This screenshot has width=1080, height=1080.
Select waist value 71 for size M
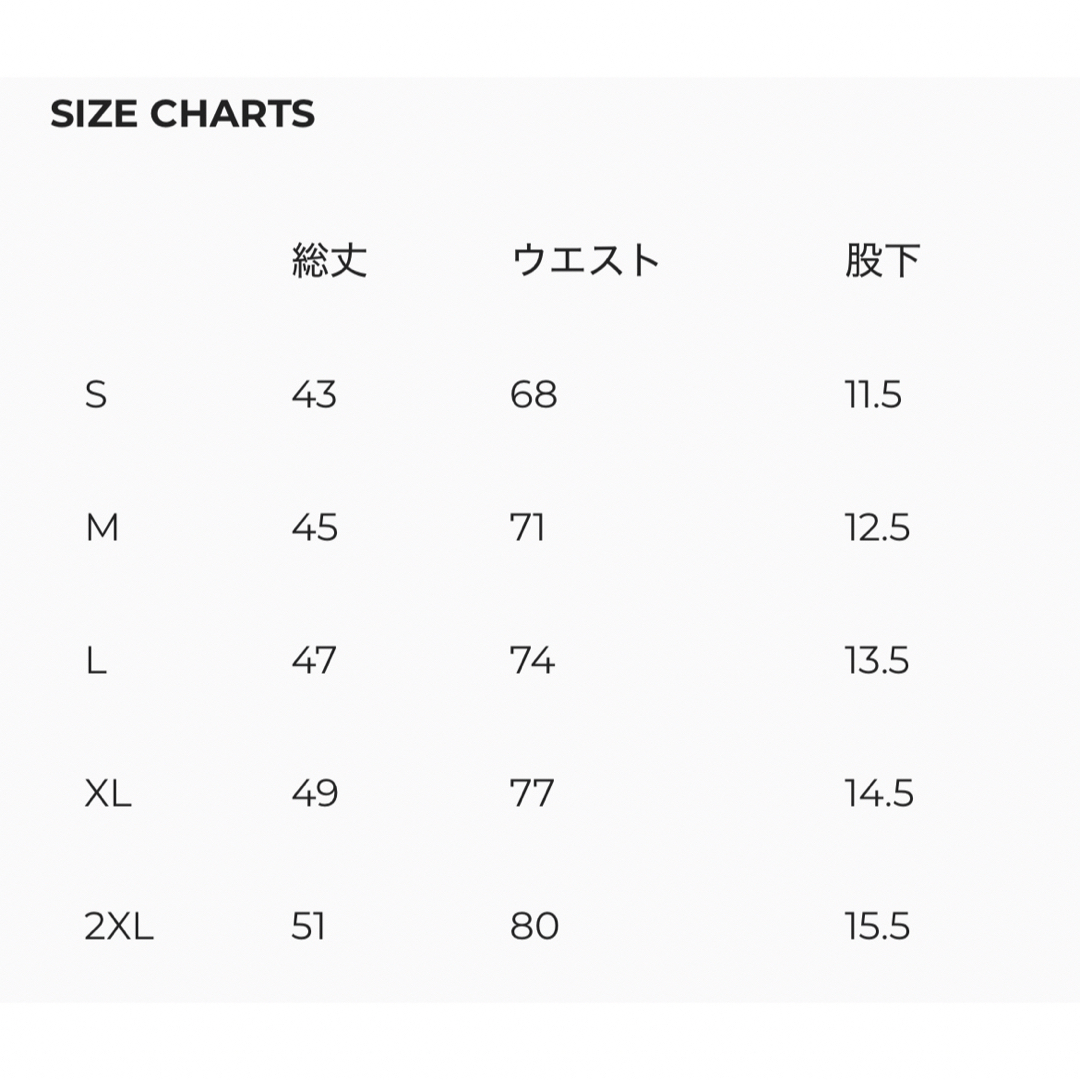pyautogui.click(x=528, y=528)
